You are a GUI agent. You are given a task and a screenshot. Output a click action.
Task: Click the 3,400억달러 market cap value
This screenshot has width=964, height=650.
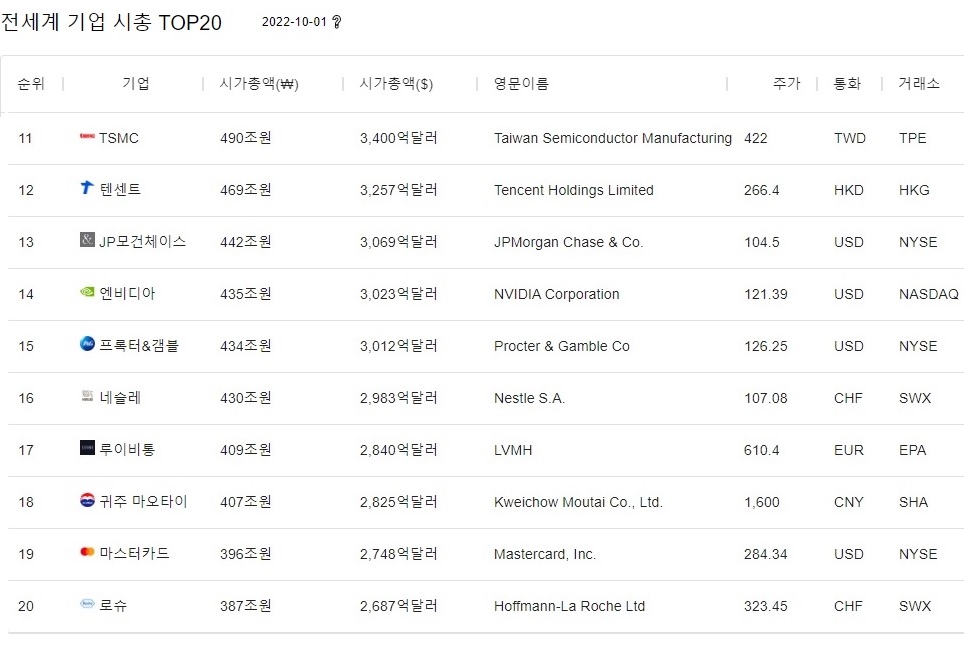(x=399, y=138)
